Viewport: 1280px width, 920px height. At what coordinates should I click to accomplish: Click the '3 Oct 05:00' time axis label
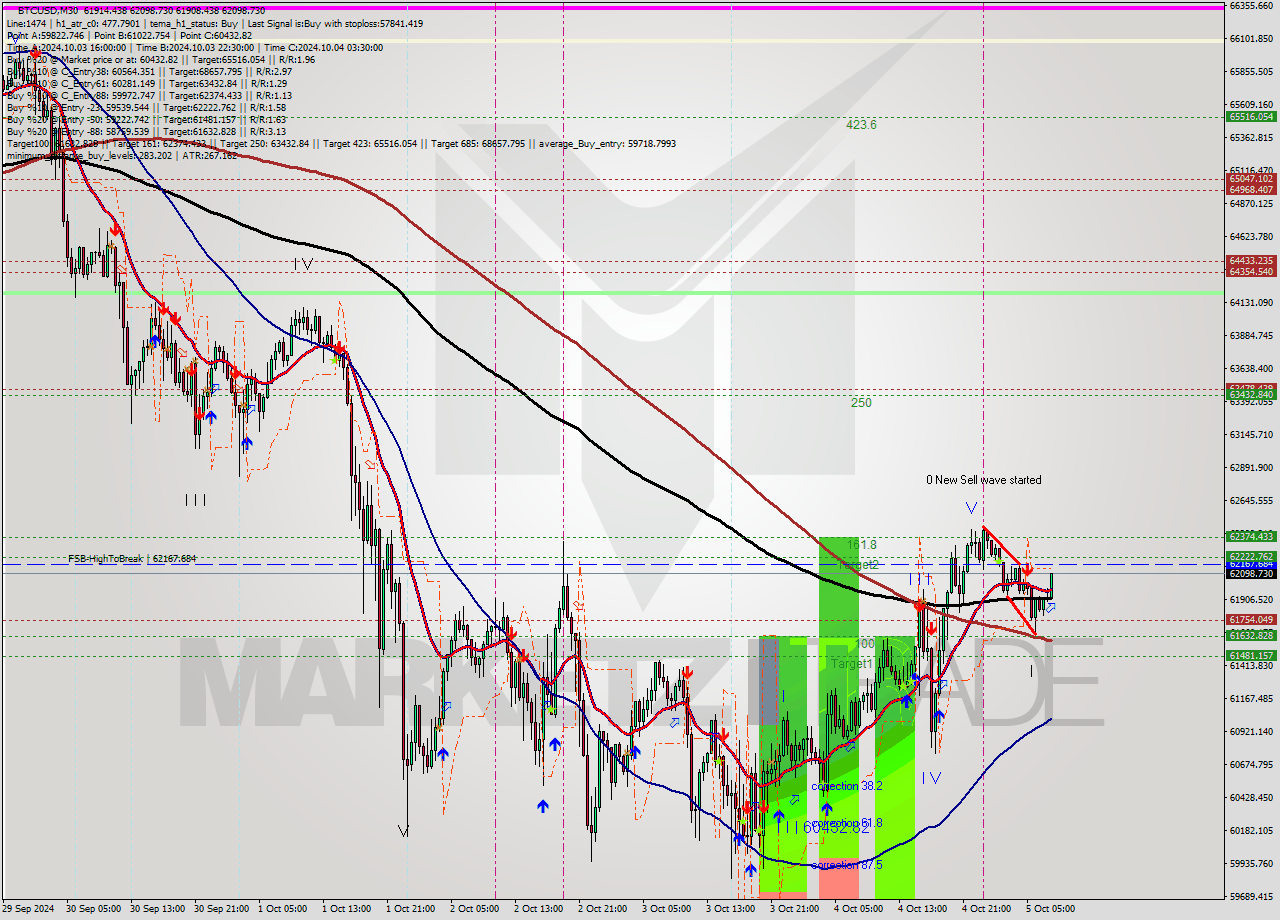coord(667,909)
